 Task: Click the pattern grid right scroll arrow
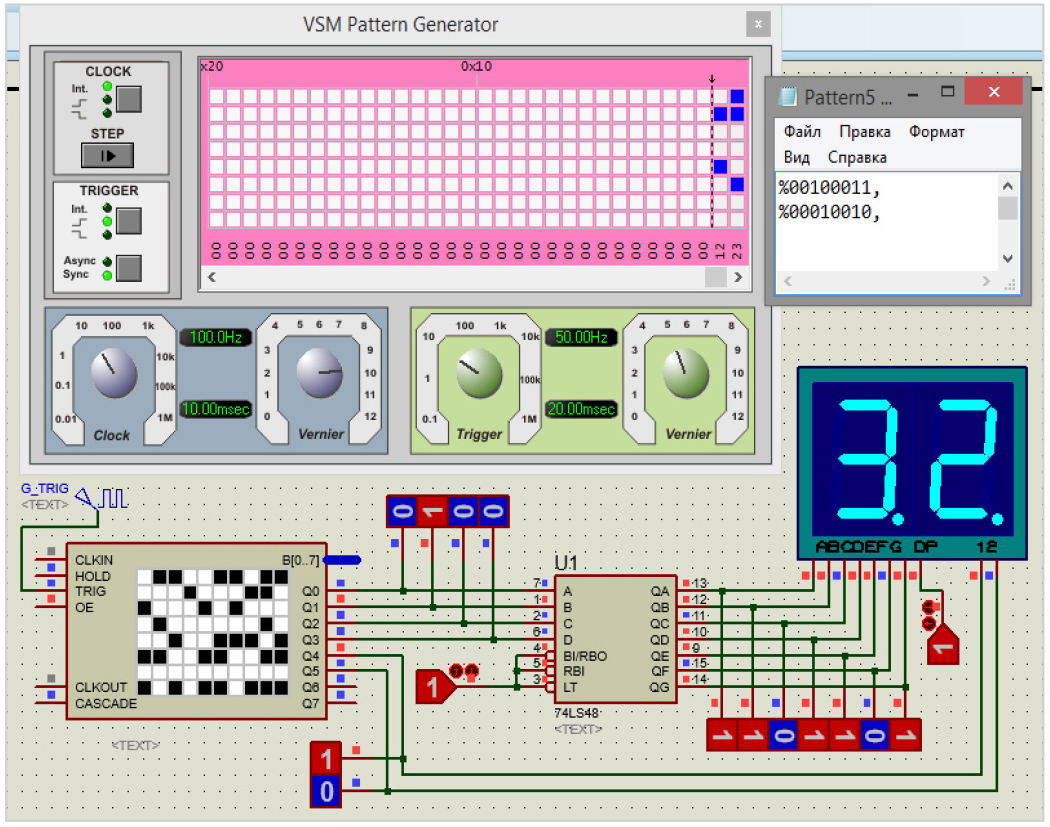[x=738, y=277]
